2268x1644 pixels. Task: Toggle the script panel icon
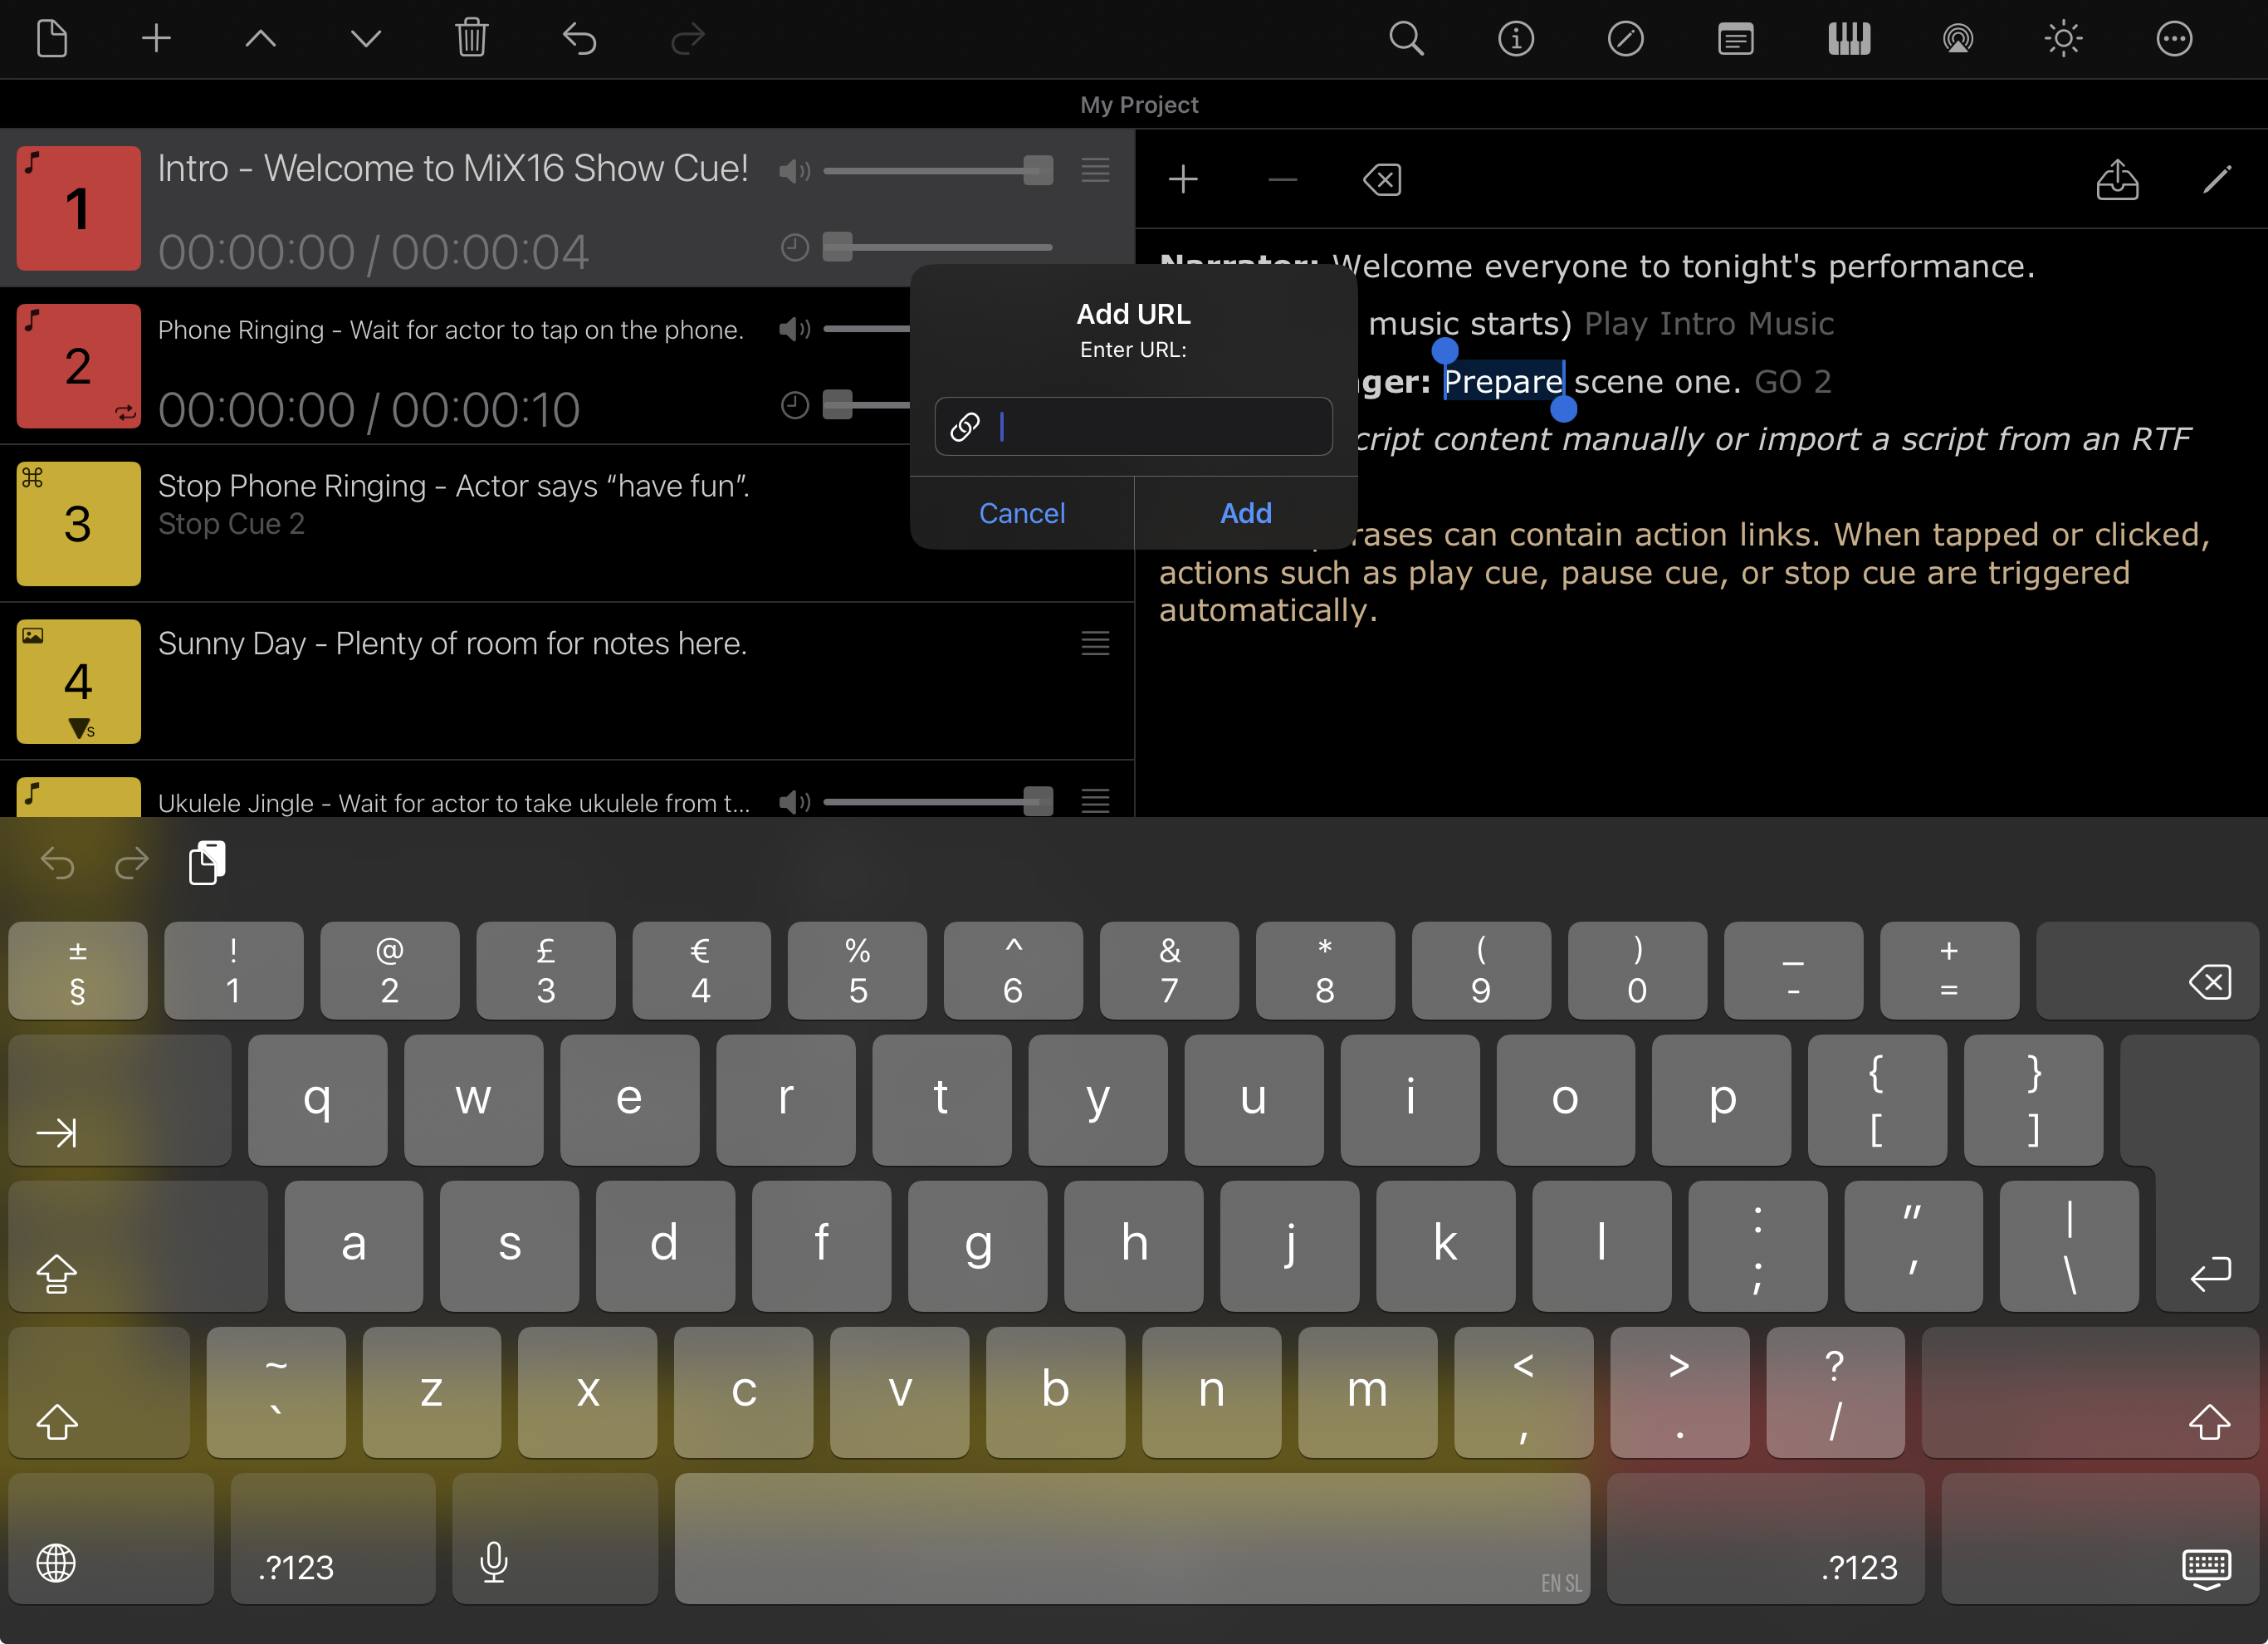1735,39
